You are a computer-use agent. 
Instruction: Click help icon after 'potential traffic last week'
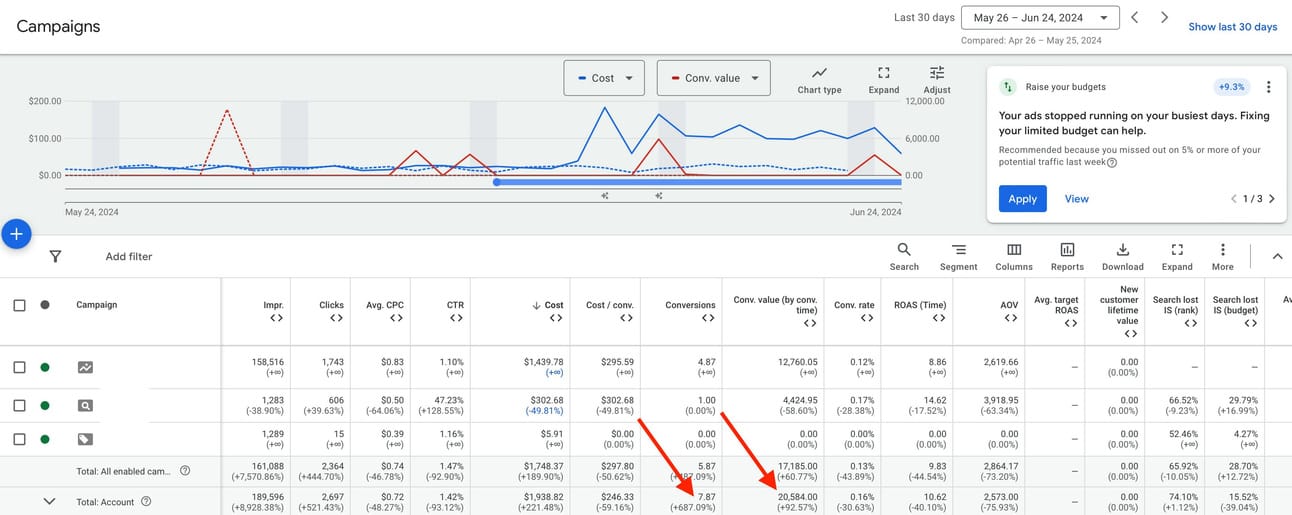(x=1112, y=162)
